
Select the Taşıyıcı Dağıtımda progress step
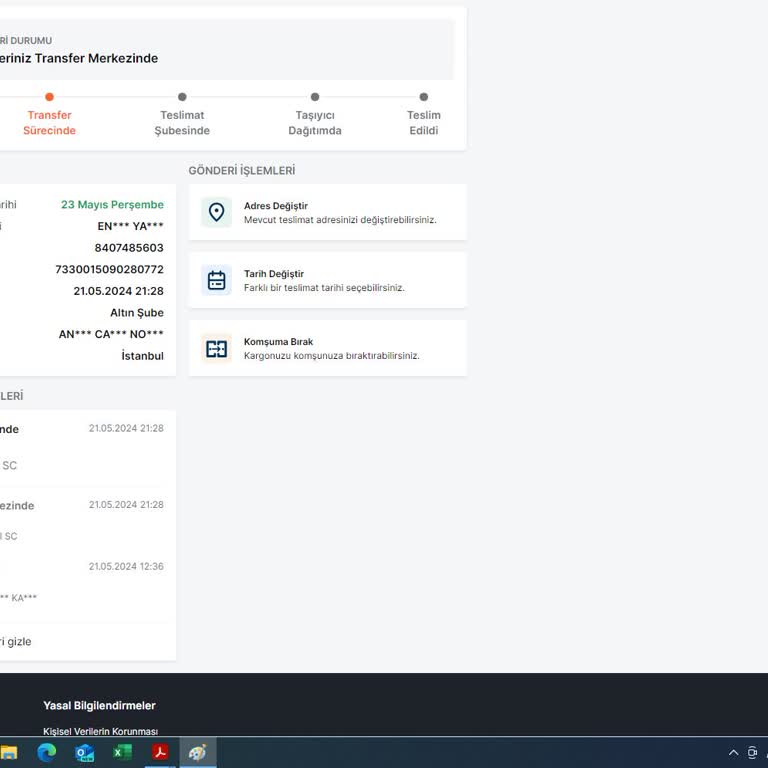coord(315,122)
